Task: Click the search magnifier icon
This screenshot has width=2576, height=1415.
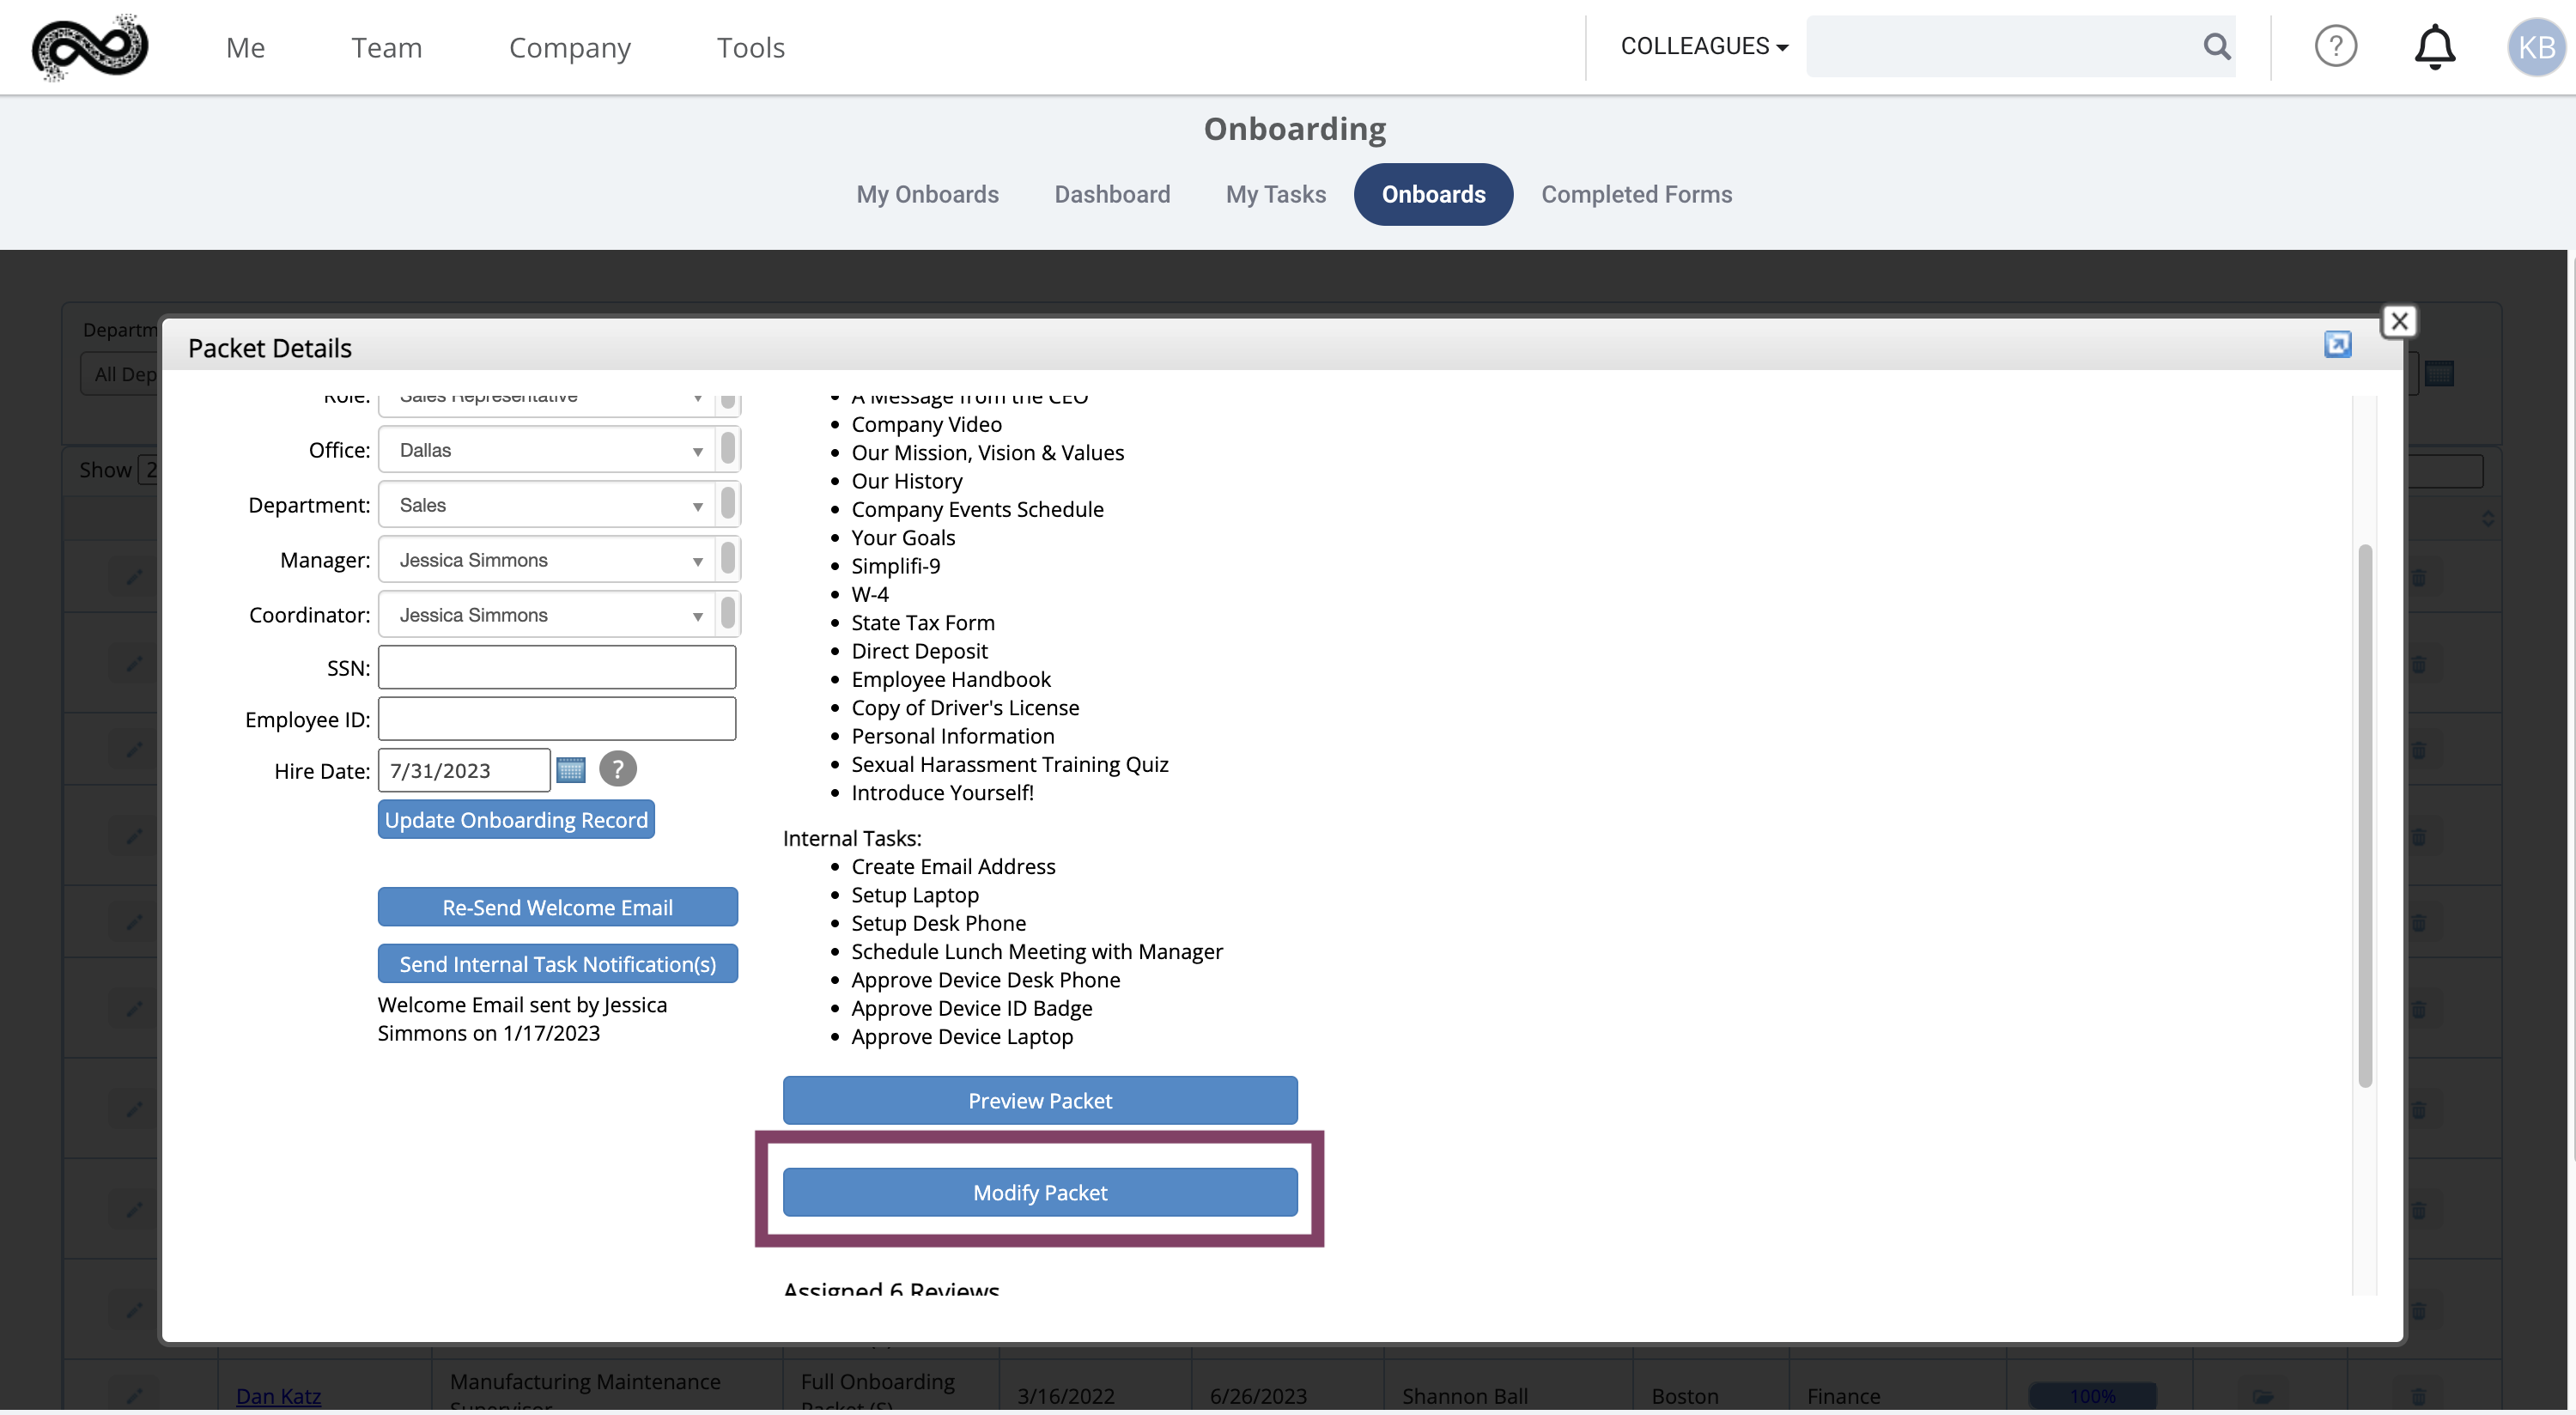Action: [x=2216, y=46]
